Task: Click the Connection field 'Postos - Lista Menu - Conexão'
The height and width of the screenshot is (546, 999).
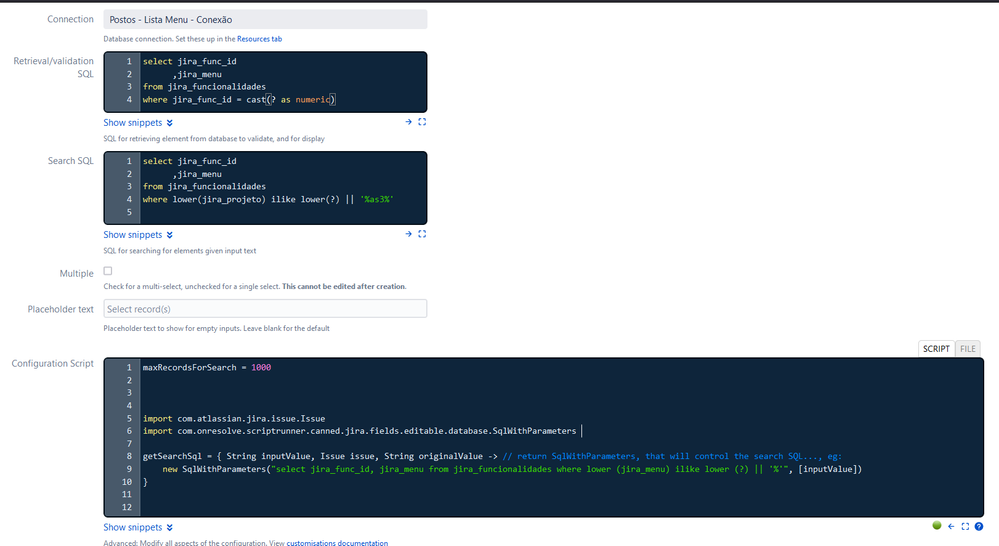Action: tap(265, 19)
